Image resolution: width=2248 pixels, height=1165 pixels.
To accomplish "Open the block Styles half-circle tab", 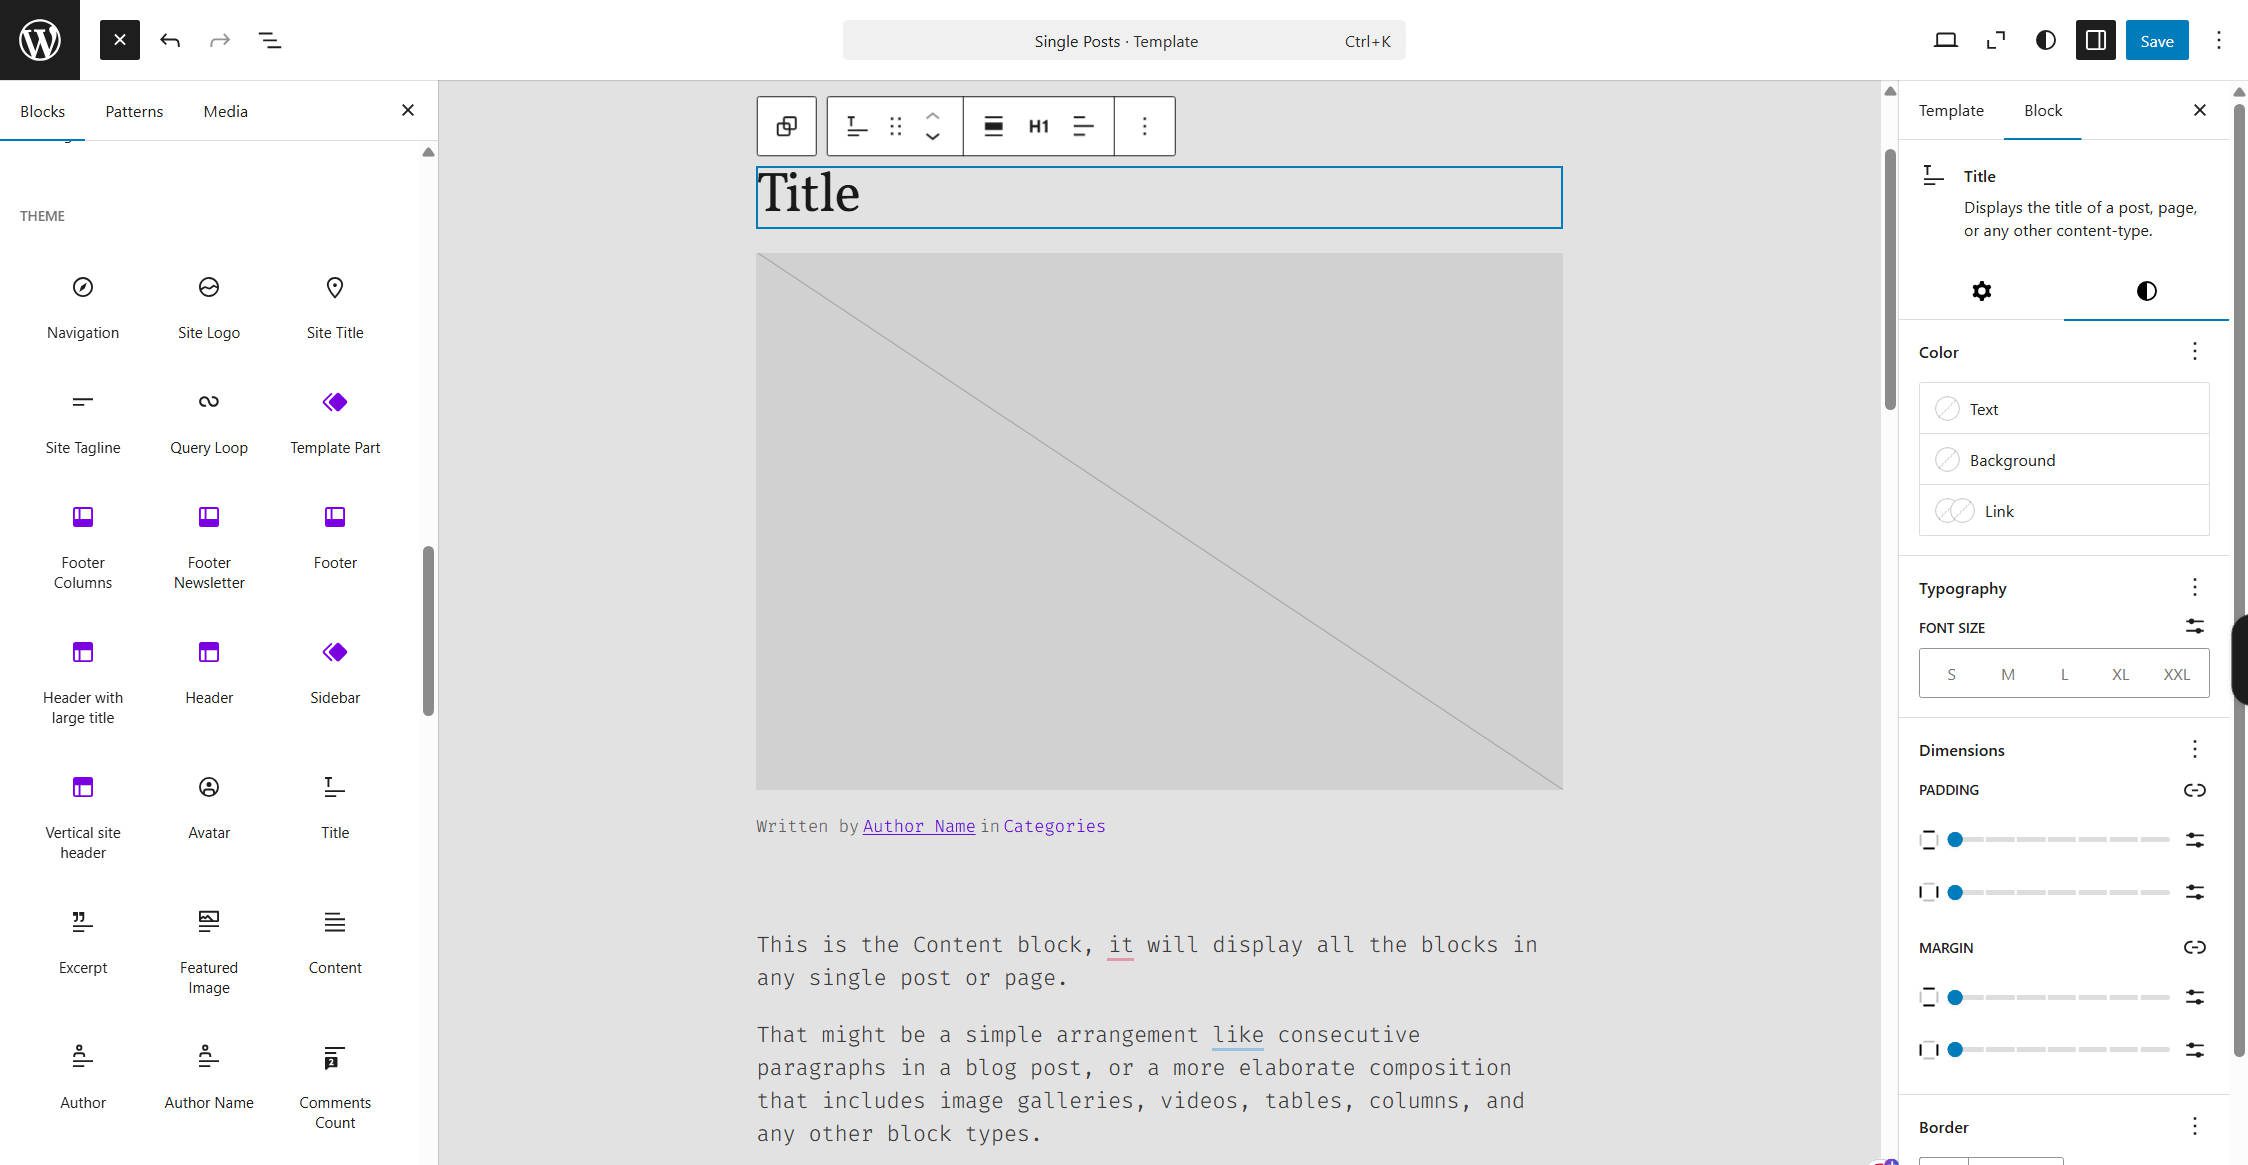I will pyautogui.click(x=2146, y=291).
